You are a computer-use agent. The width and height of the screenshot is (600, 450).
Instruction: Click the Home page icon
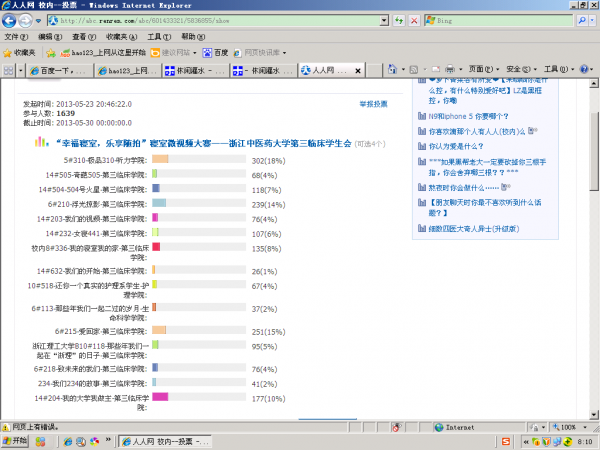[393, 69]
